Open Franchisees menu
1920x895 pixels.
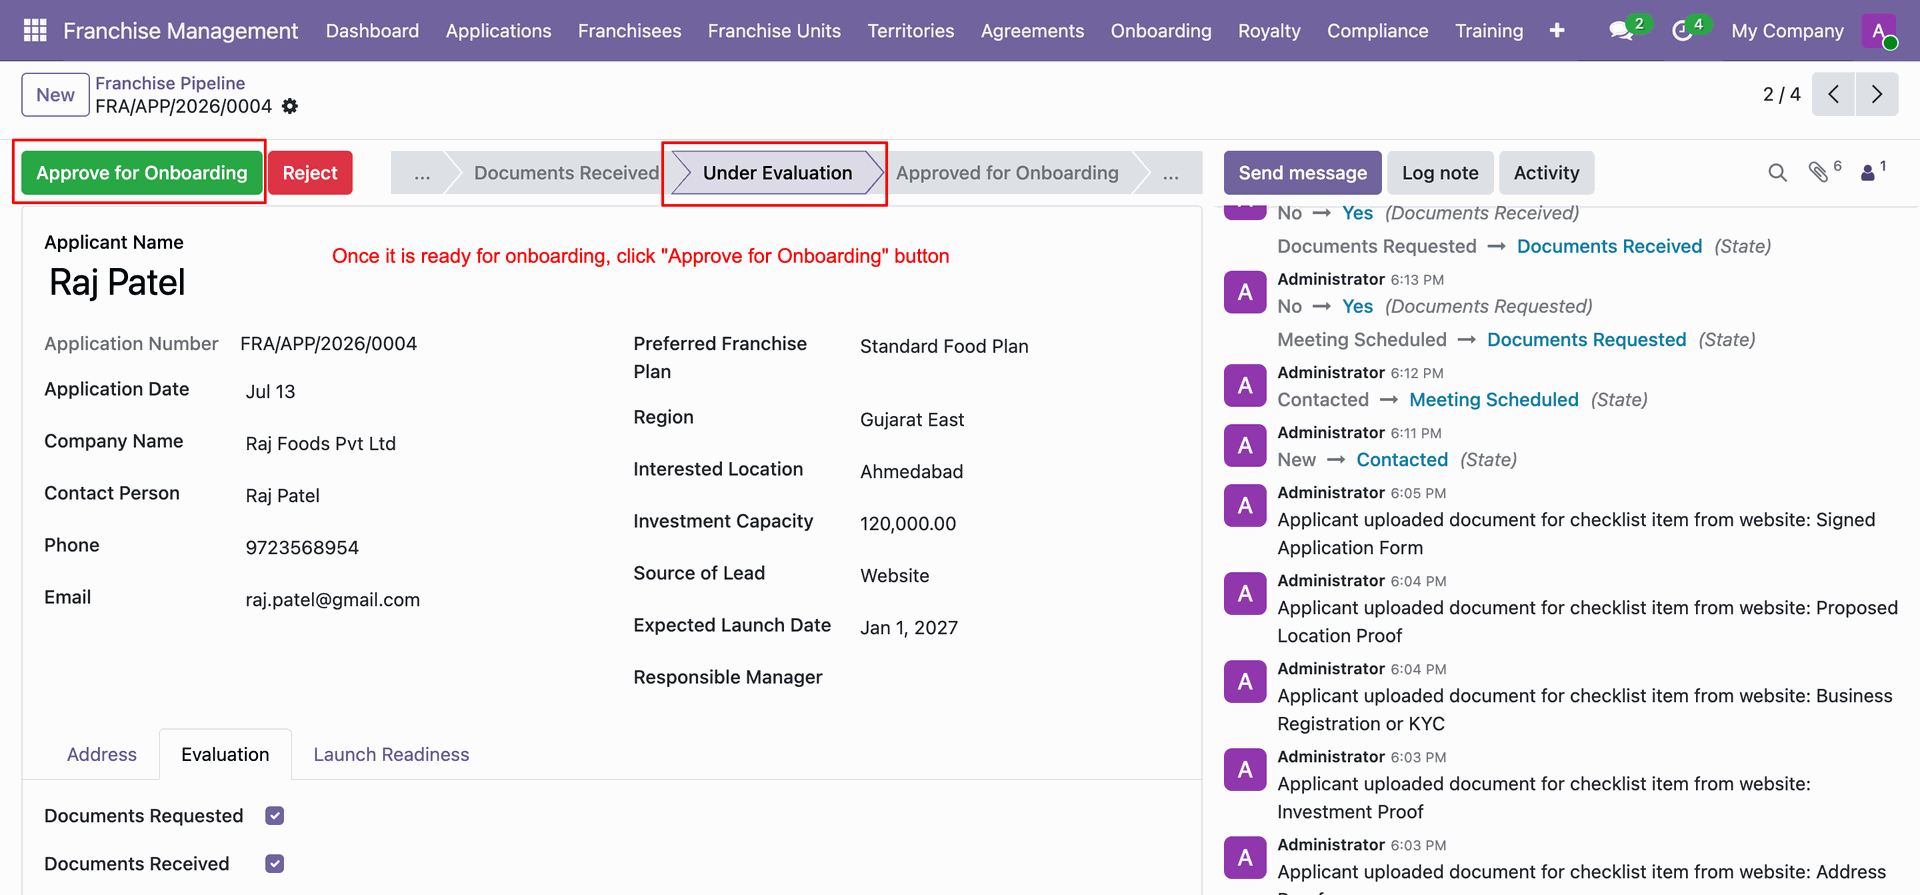point(629,31)
